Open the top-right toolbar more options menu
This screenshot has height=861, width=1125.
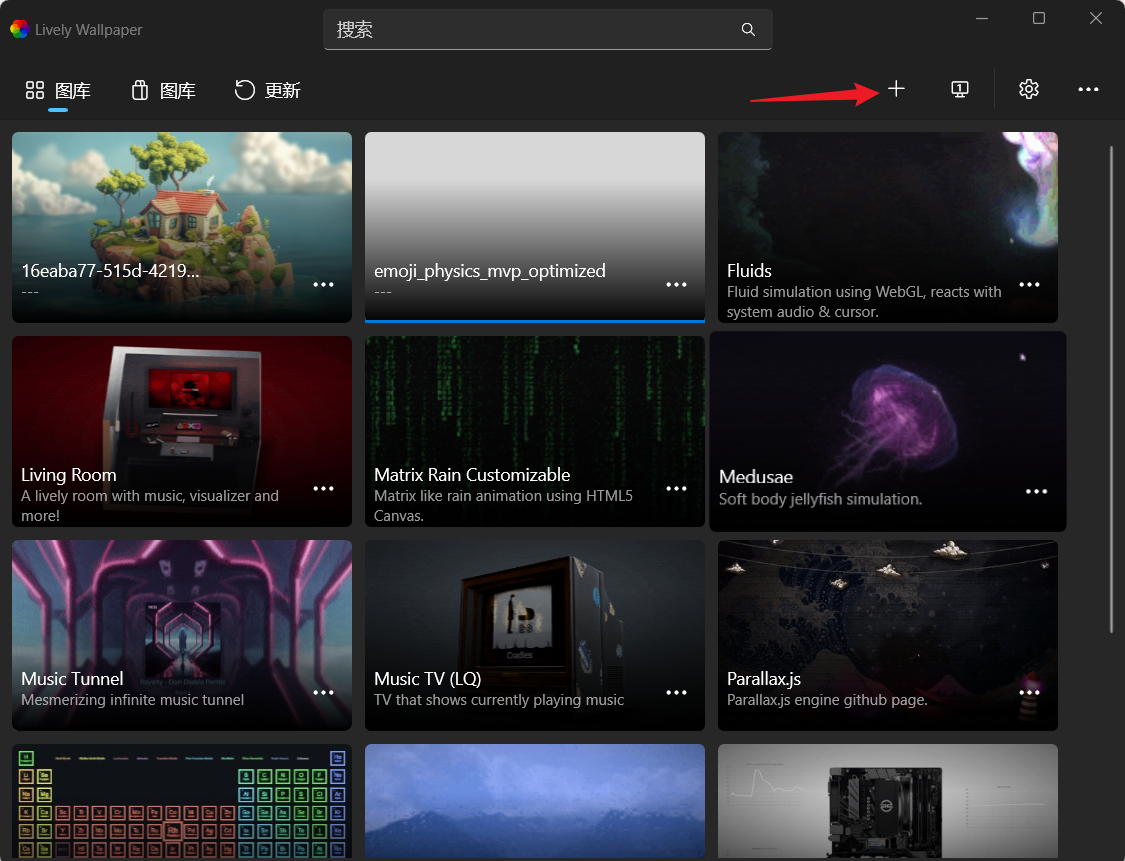[1088, 90]
